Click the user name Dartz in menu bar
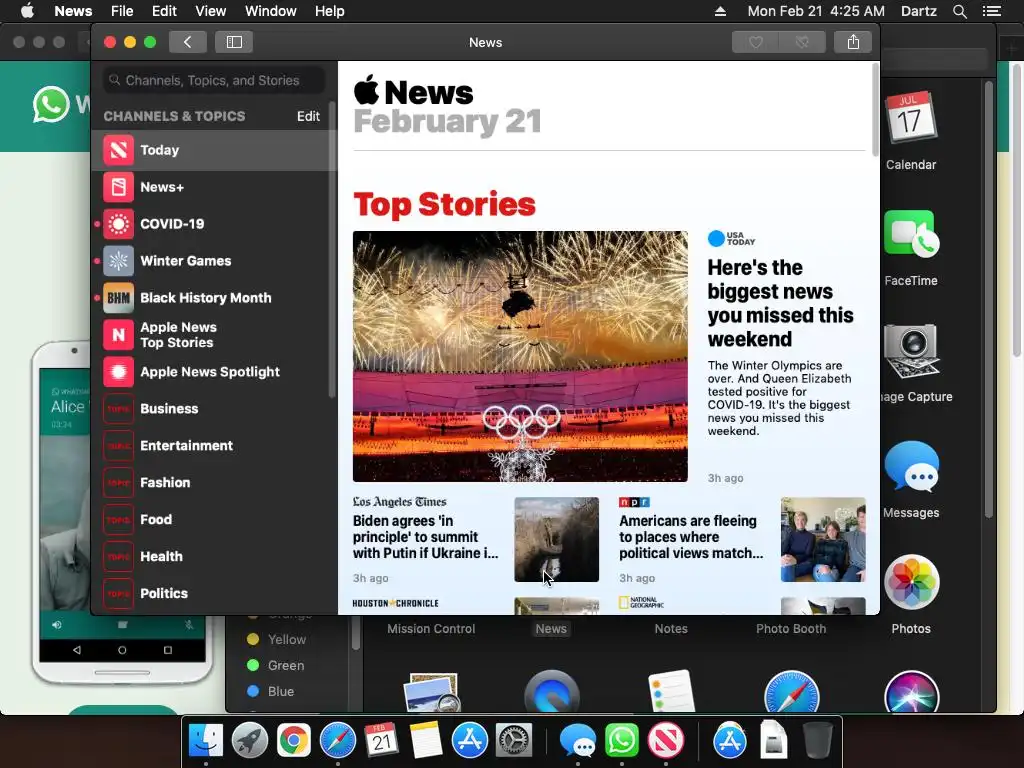The height and width of the screenshot is (768, 1024). (918, 11)
